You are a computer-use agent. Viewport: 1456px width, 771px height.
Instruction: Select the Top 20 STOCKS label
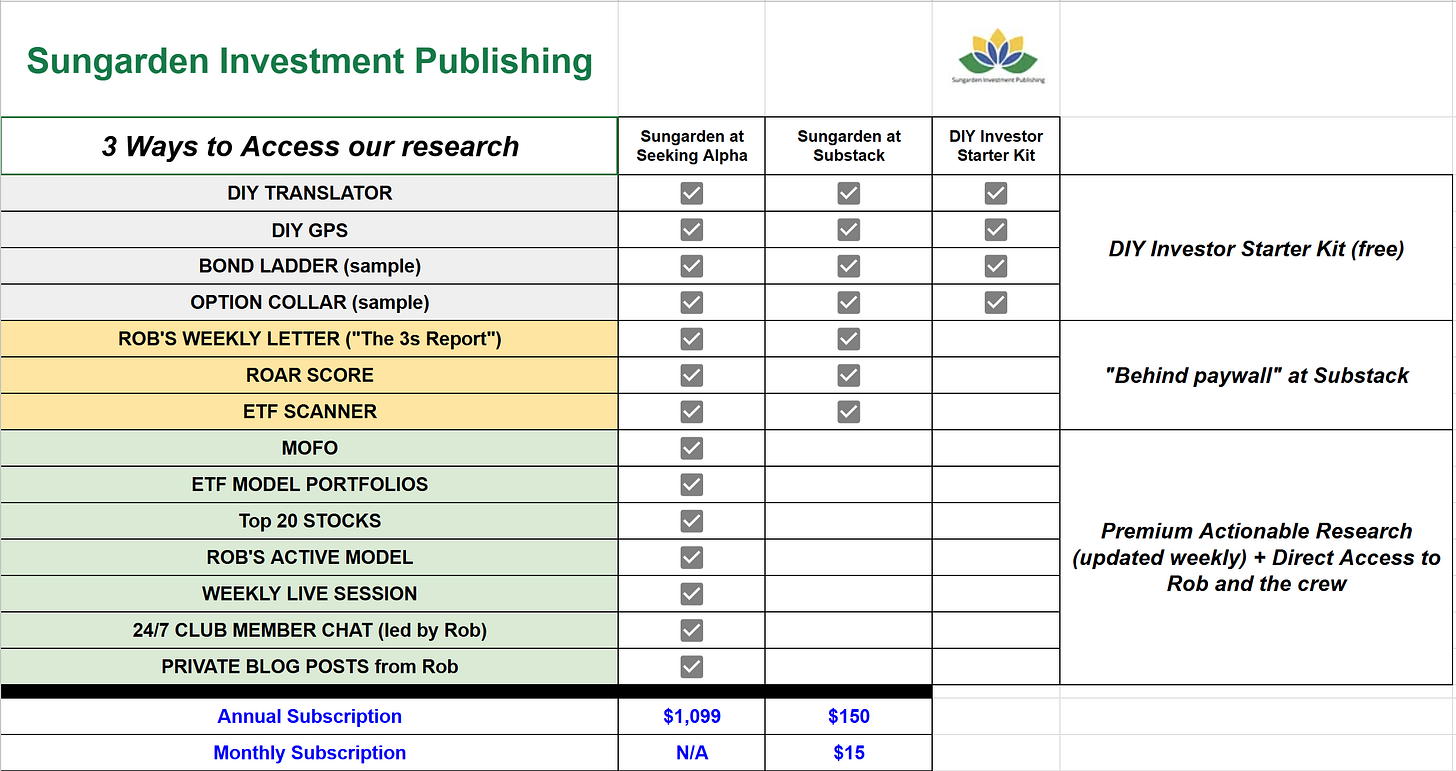point(310,521)
